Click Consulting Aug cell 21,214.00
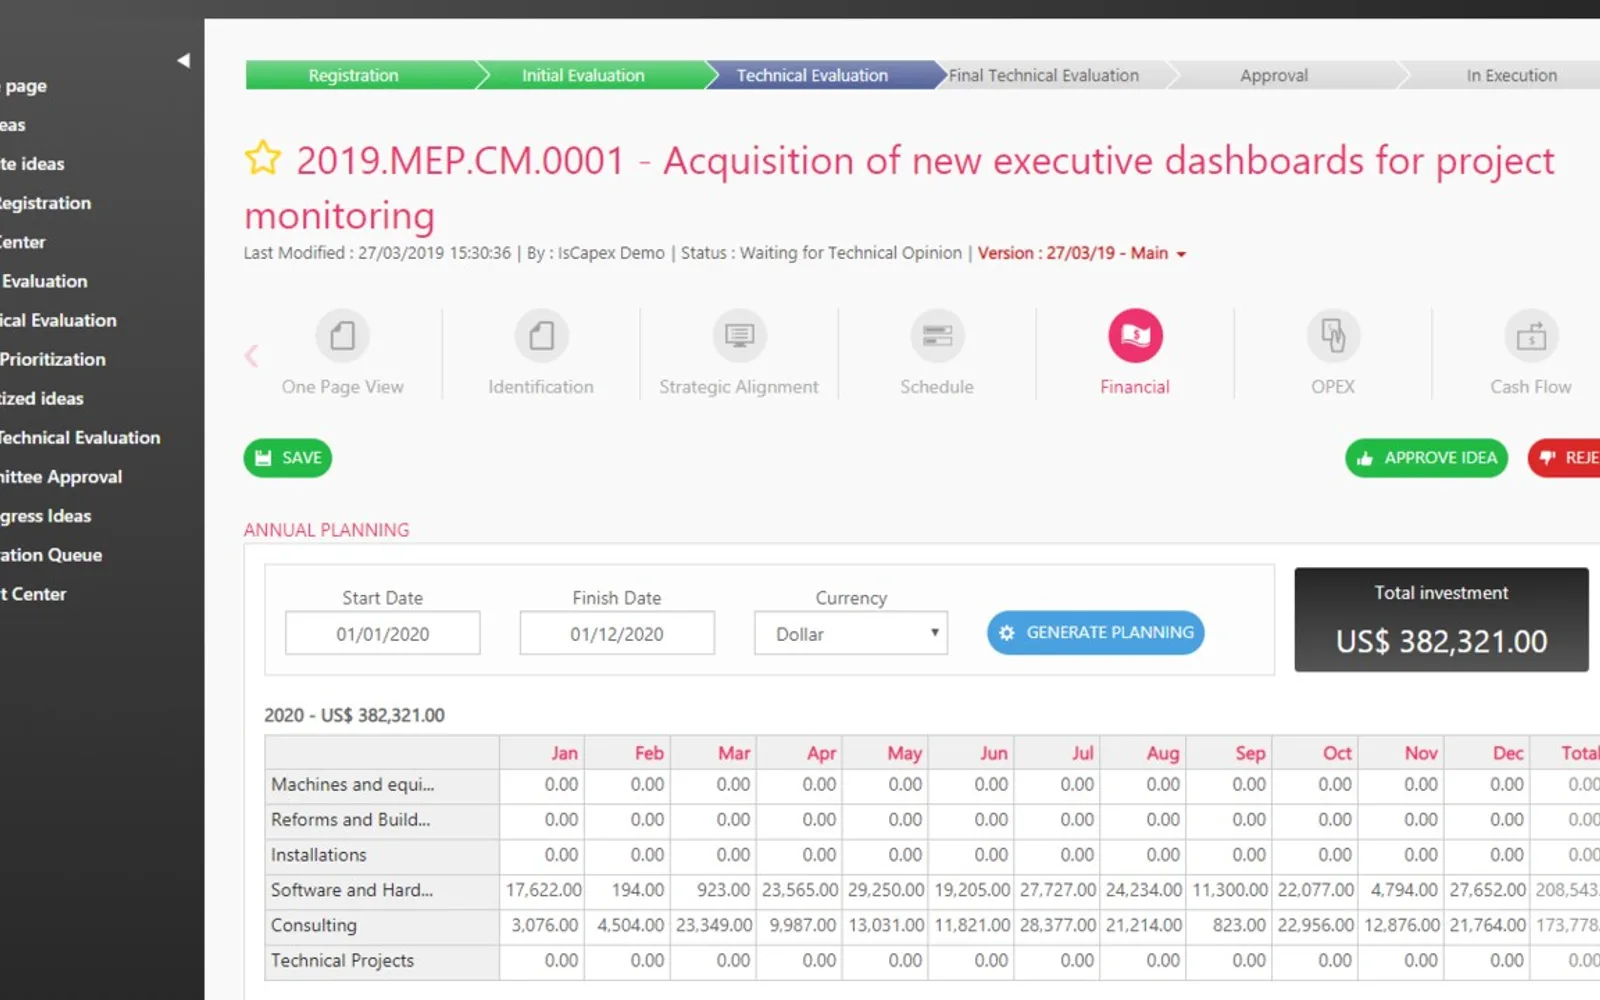This screenshot has height=1000, width=1600. click(1144, 925)
